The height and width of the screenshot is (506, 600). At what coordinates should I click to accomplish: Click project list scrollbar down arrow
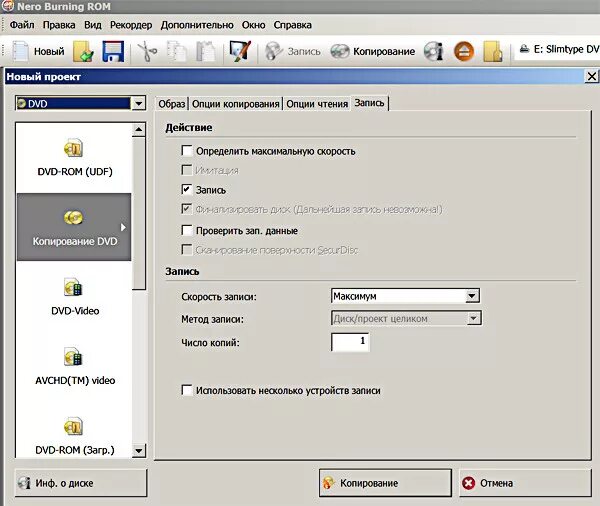[139, 451]
